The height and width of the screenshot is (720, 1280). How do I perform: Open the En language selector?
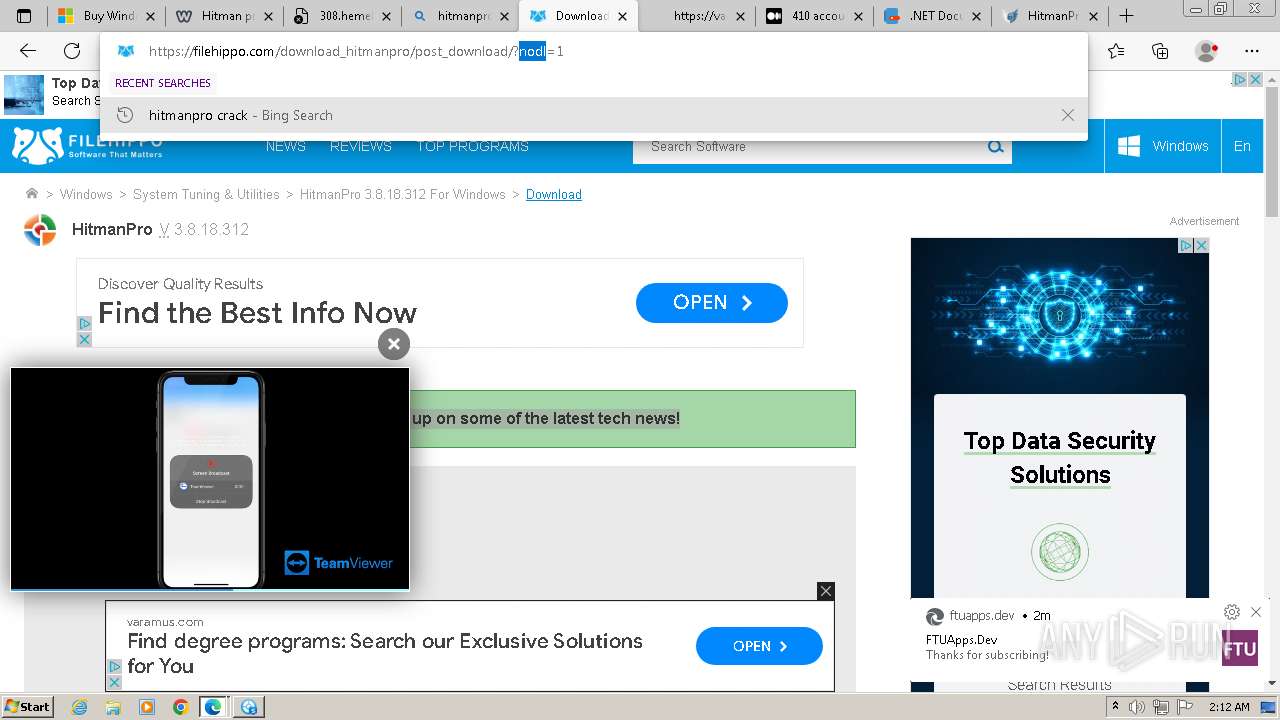click(x=1242, y=146)
